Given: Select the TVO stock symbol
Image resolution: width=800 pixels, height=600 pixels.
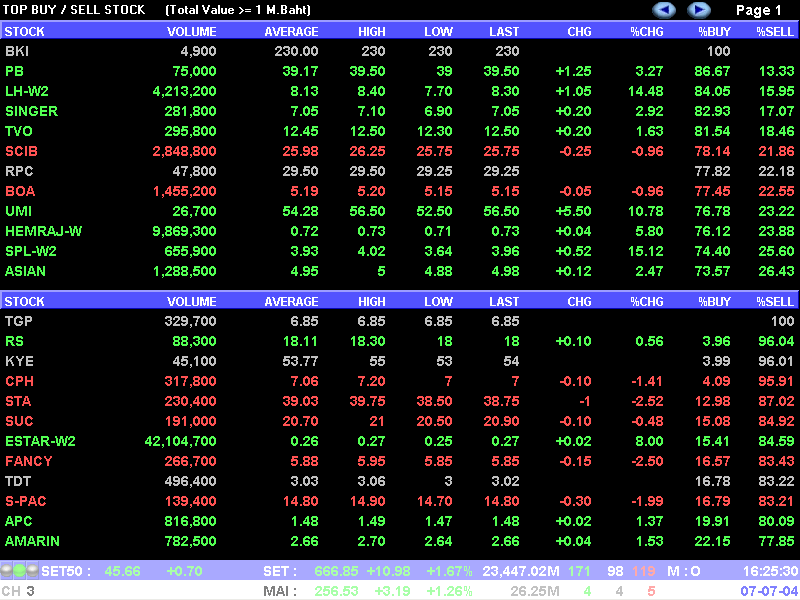Looking at the screenshot, I should tap(18, 131).
